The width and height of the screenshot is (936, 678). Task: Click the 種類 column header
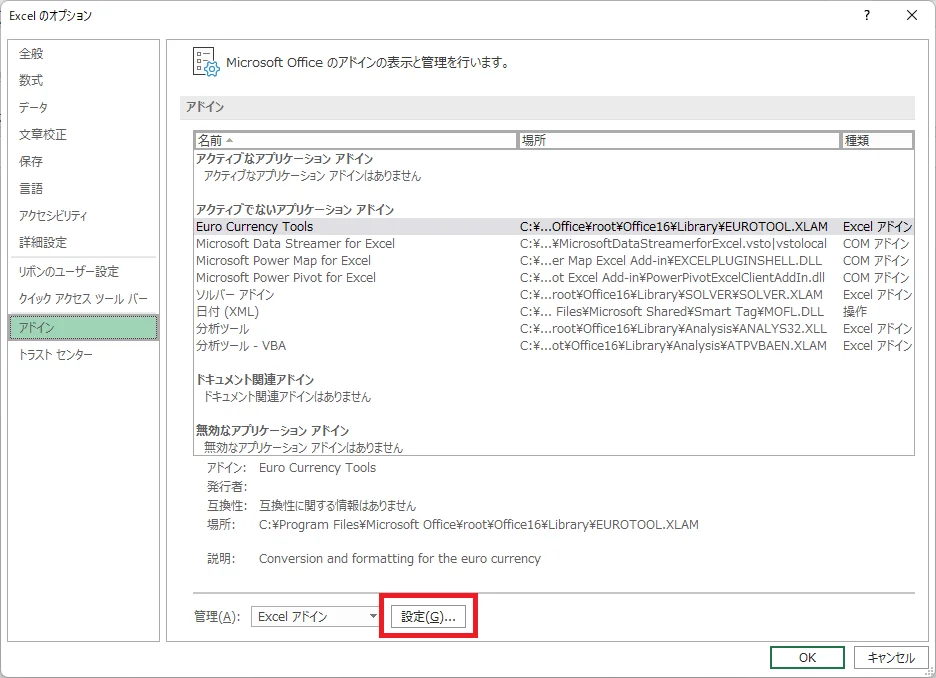pyautogui.click(x=876, y=141)
